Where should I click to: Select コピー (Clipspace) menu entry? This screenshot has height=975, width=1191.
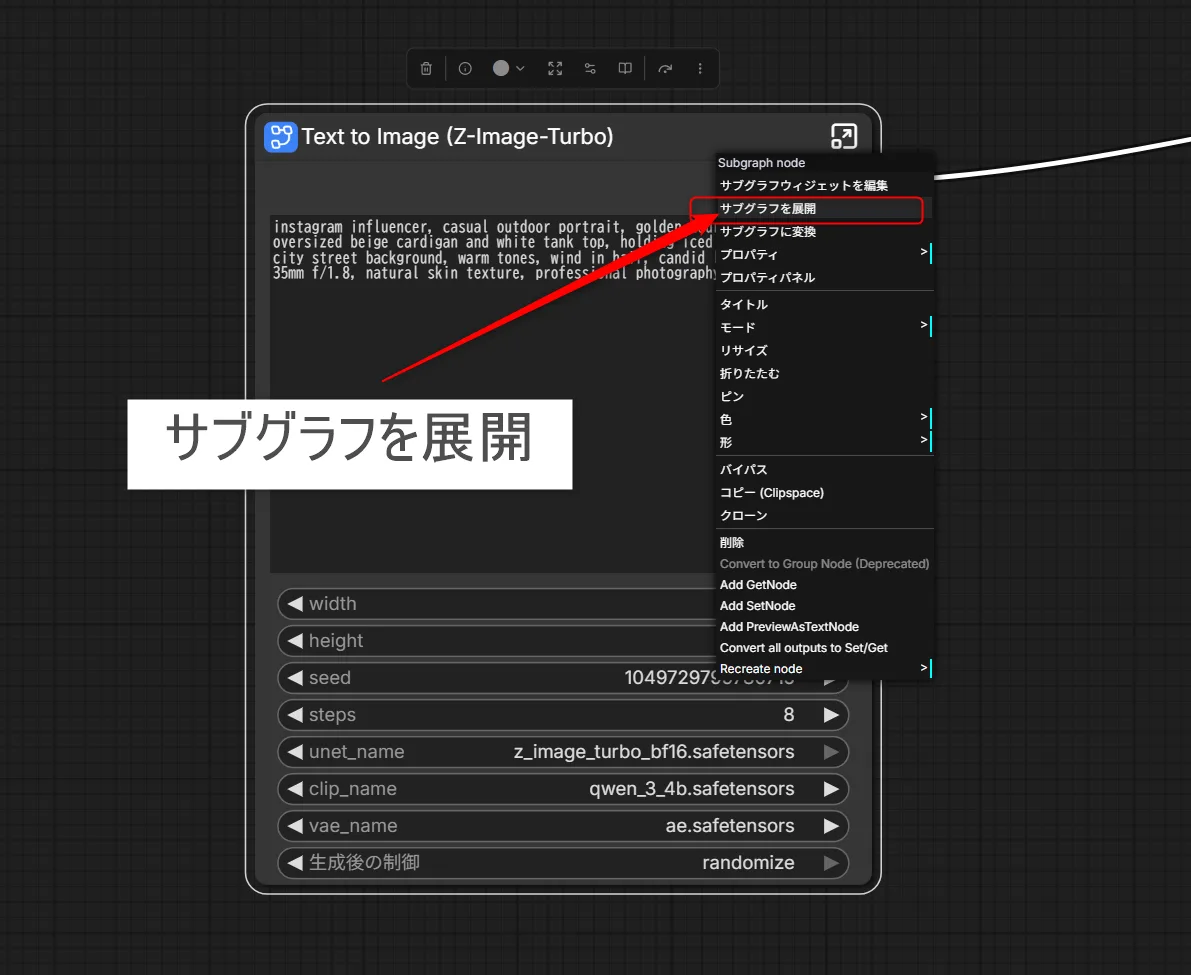825,492
